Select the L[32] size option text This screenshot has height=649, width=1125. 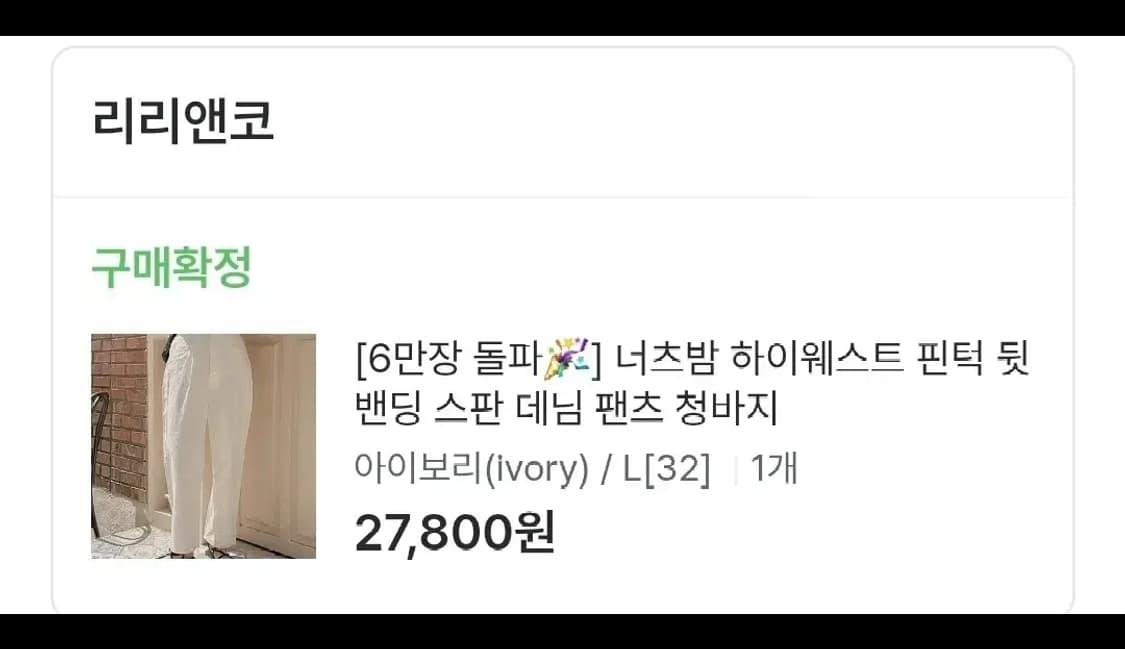tap(667, 469)
